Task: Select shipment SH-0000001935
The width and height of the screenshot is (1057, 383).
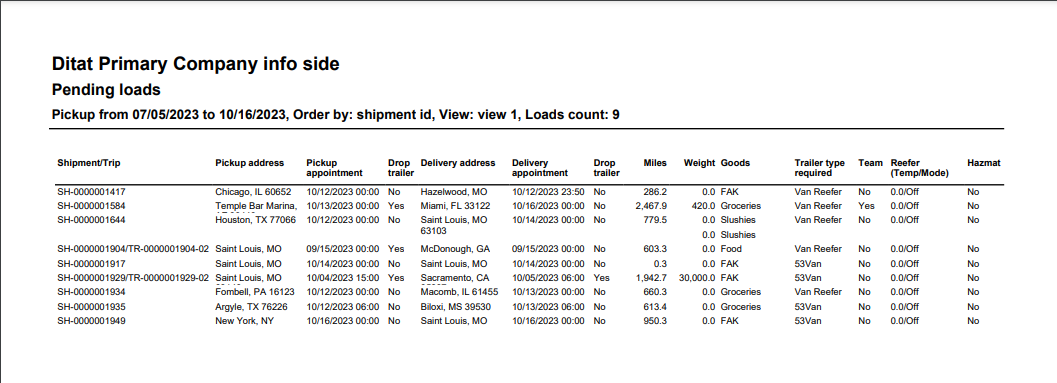Action: (x=91, y=307)
